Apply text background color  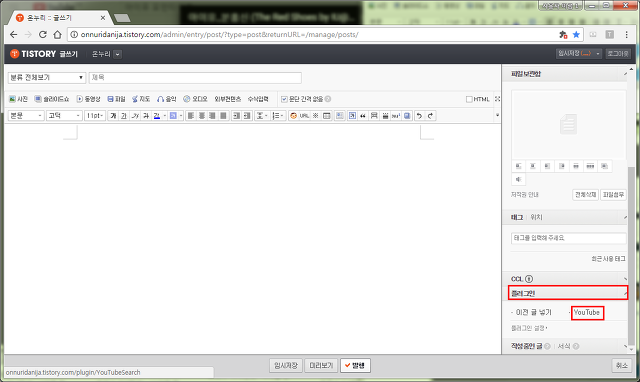click(x=173, y=116)
